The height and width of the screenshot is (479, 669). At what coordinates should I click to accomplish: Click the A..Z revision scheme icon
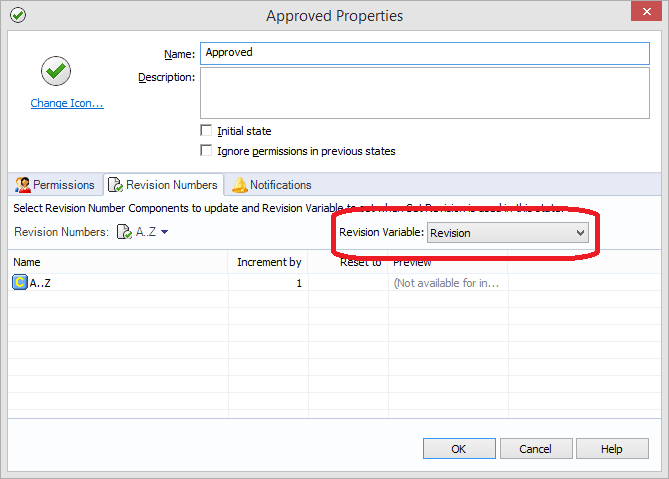point(124,233)
